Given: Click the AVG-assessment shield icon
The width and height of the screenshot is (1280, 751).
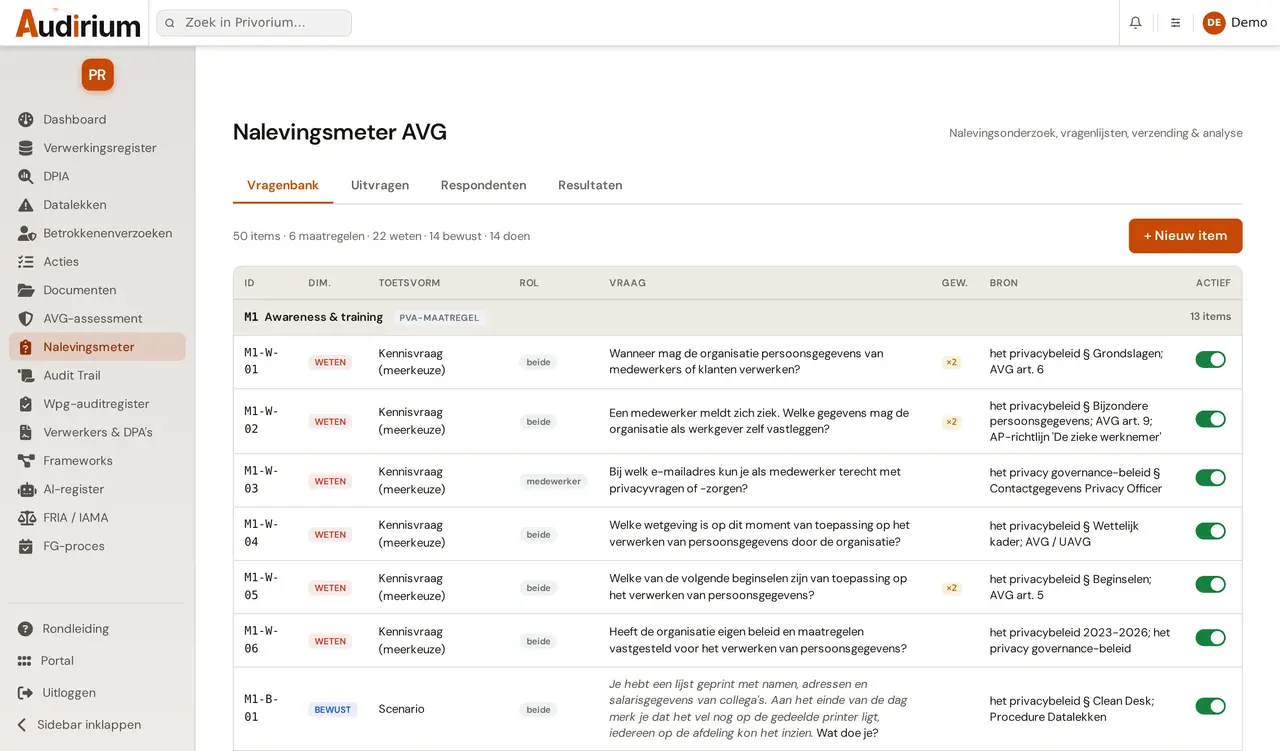Looking at the screenshot, I should click(x=26, y=319).
